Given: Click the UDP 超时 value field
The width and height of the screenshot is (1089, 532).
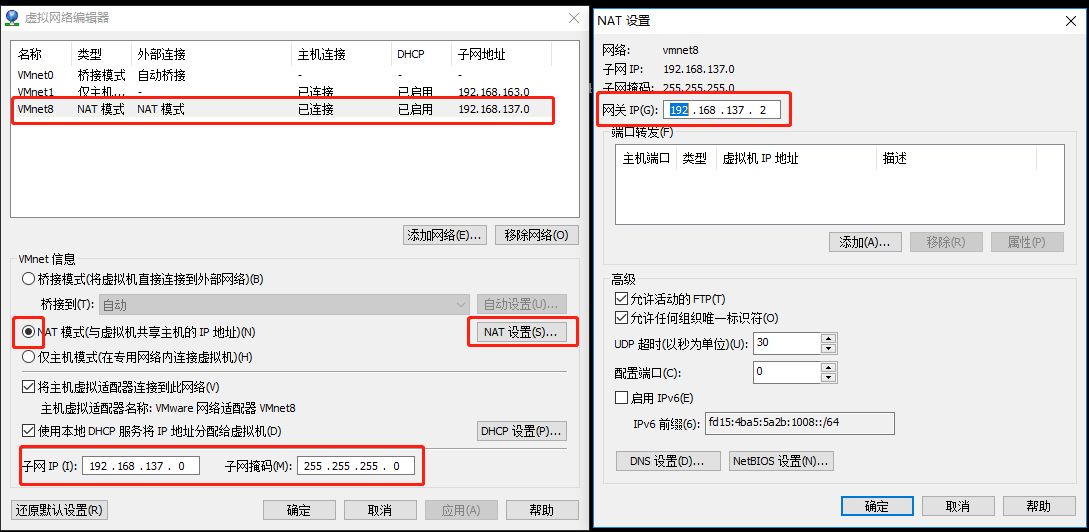Looking at the screenshot, I should (787, 343).
